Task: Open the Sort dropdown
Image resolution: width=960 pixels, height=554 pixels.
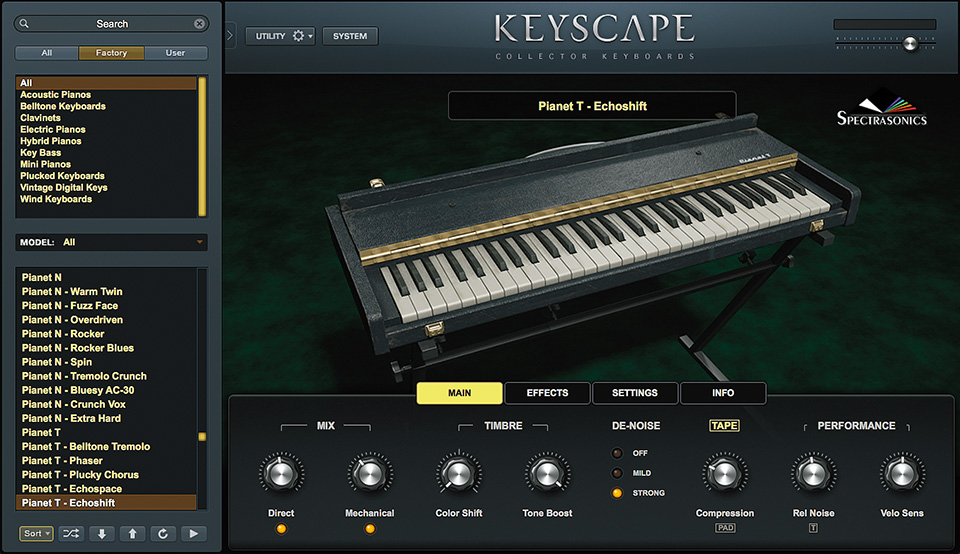Action: [36, 534]
